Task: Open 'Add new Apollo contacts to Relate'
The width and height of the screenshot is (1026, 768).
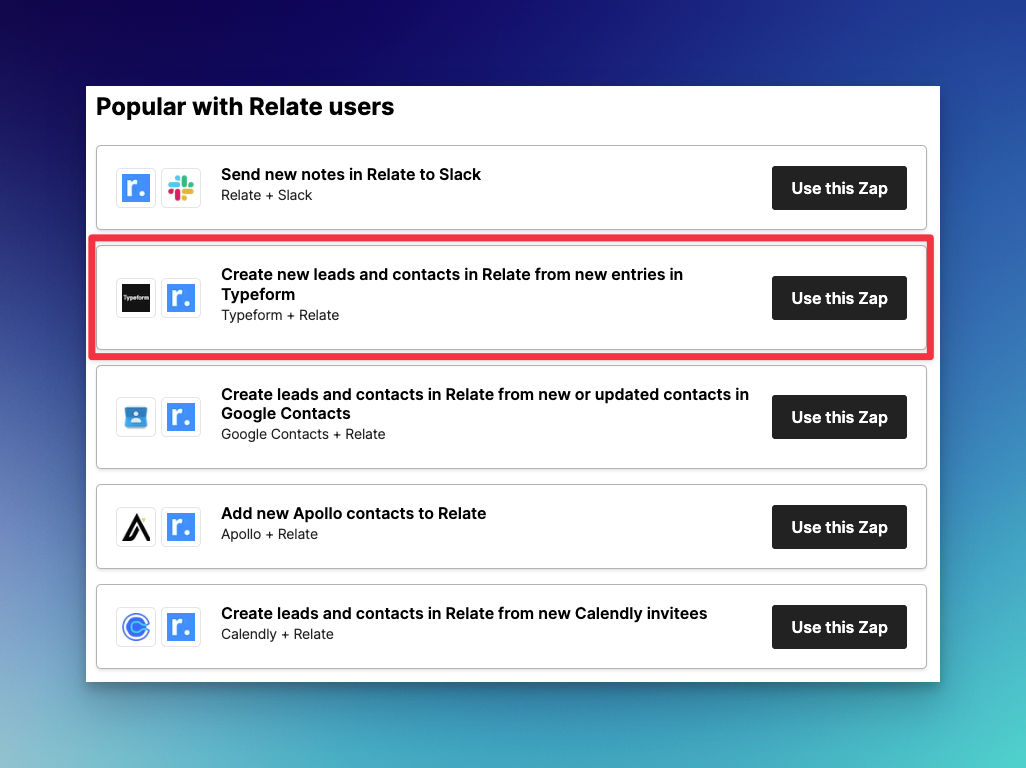Action: 353,514
